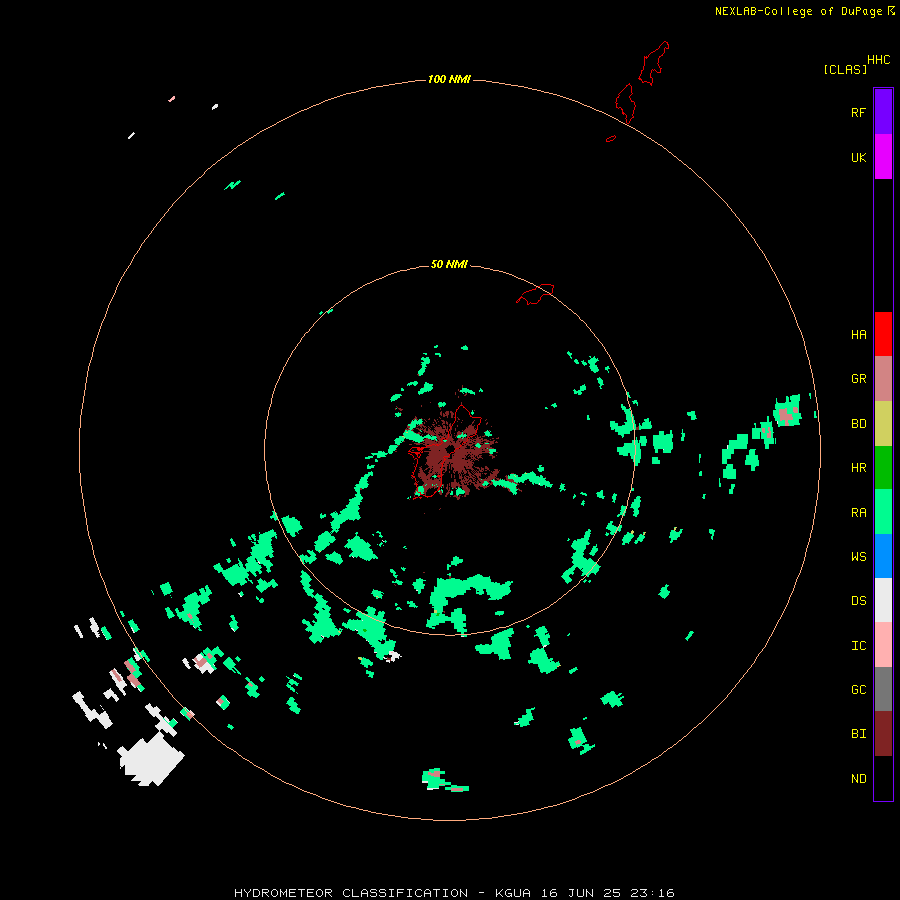Click the NEXLAB-College of DuPage credit text

point(798,11)
